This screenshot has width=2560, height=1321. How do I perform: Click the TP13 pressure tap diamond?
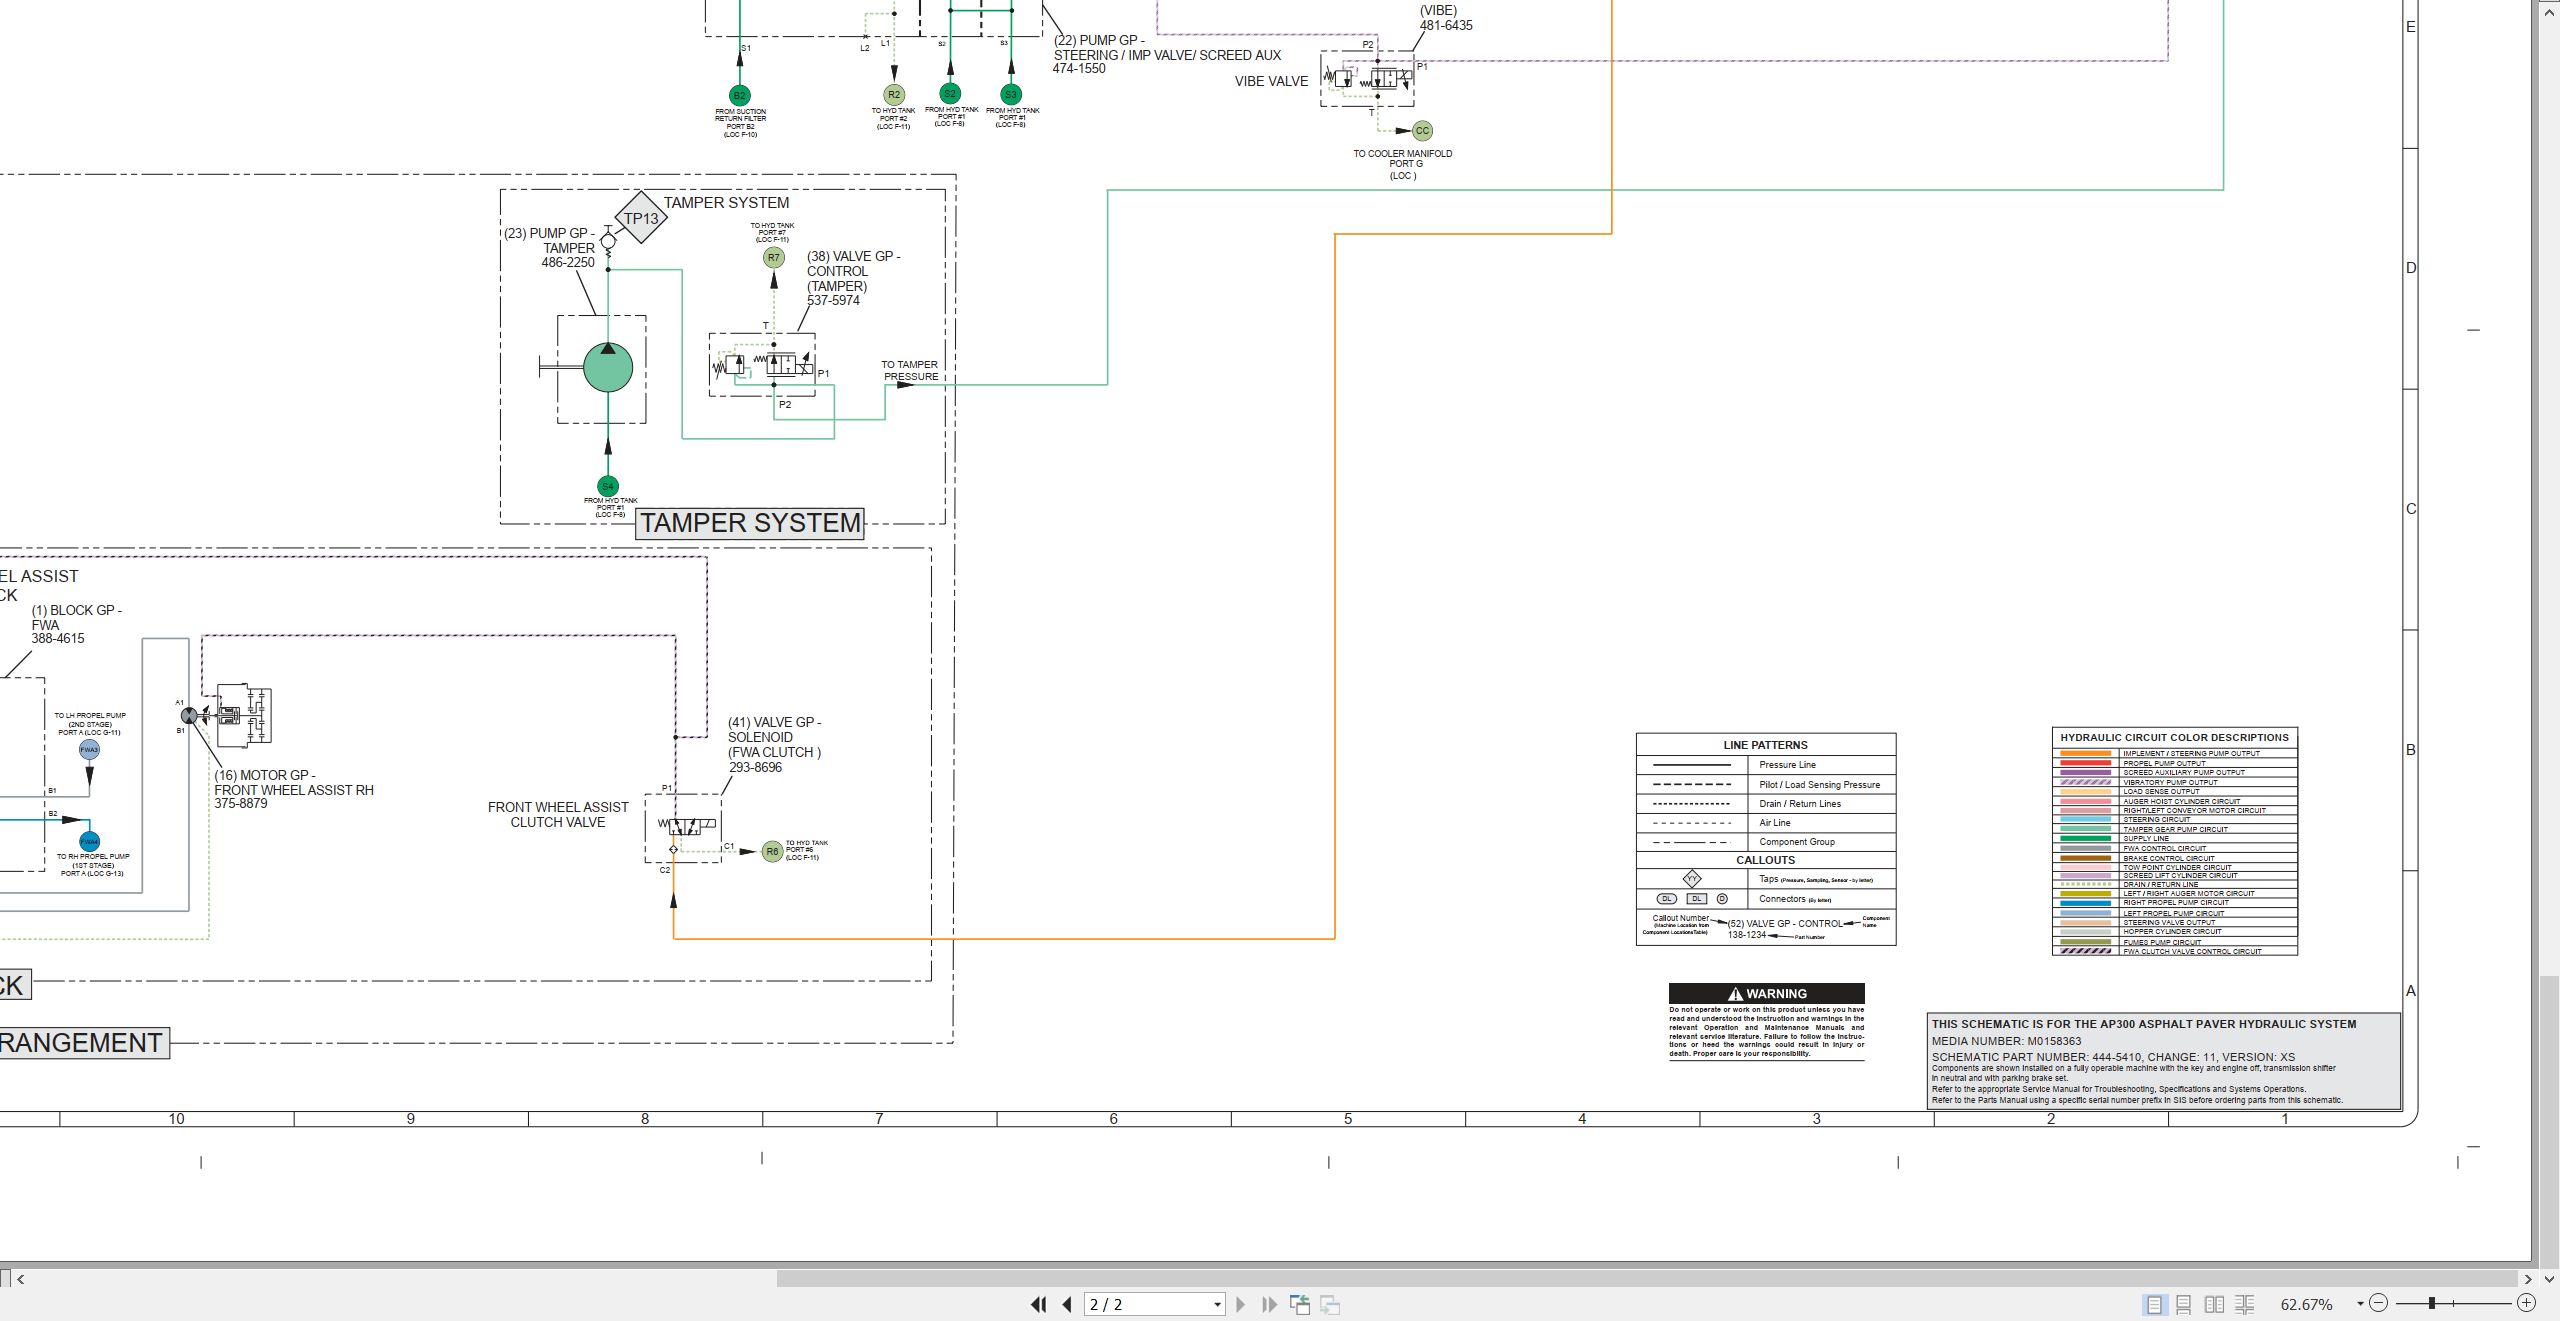(640, 218)
